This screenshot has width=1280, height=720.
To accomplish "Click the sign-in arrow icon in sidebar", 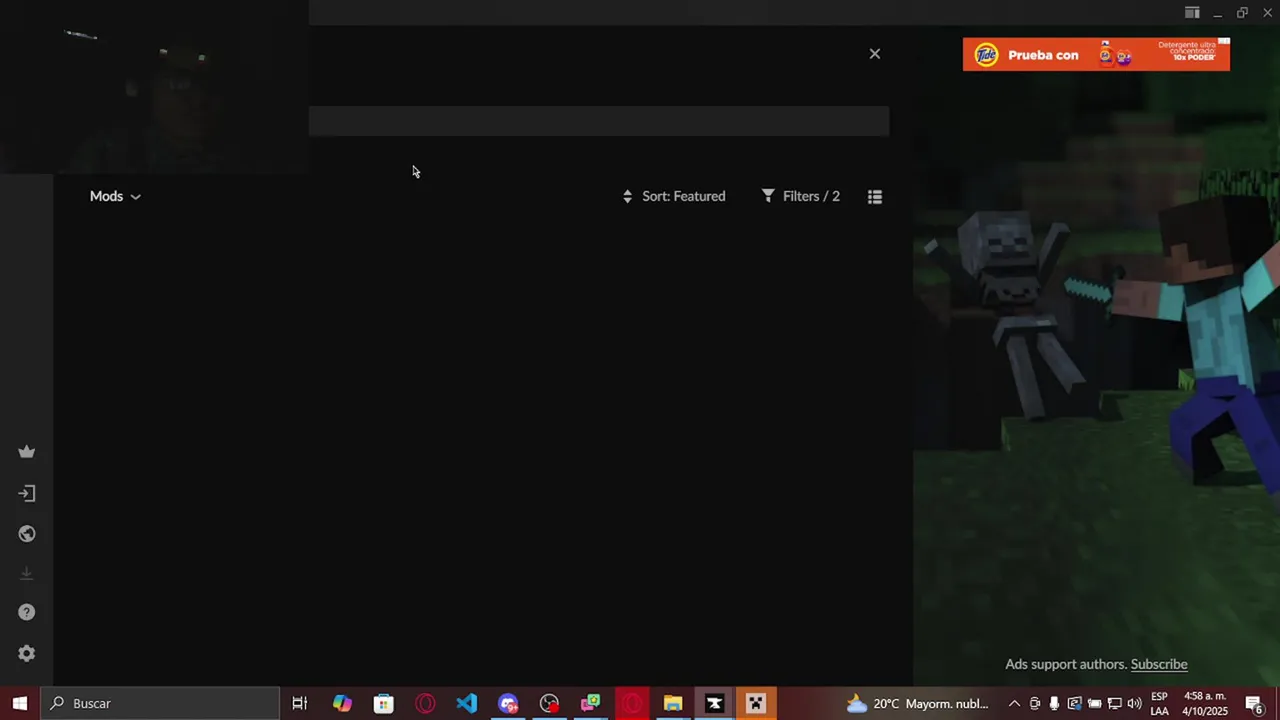I will 27,493.
